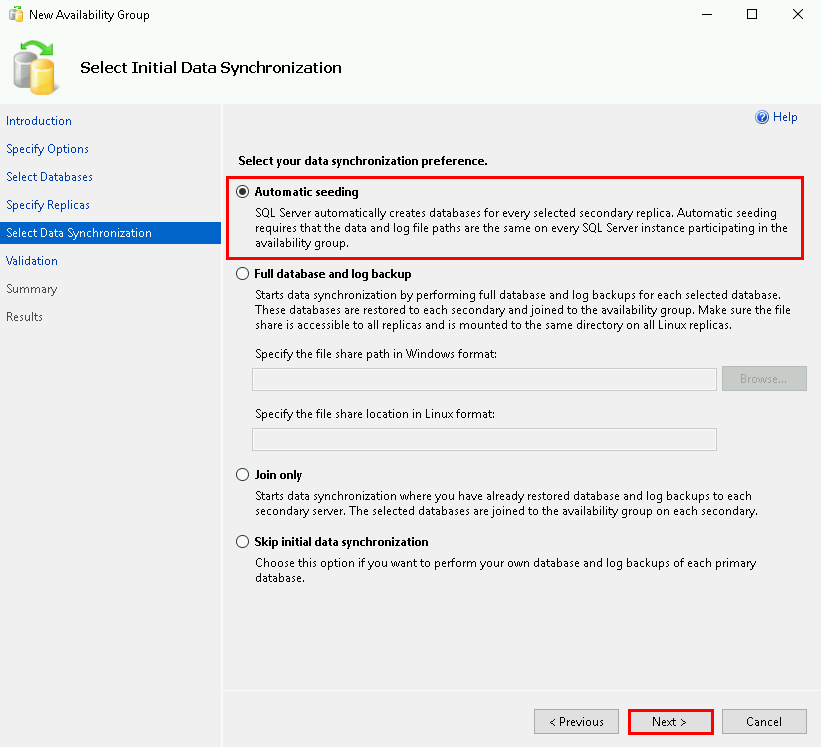Open the Specify Options step
821x747 pixels.
pos(47,149)
